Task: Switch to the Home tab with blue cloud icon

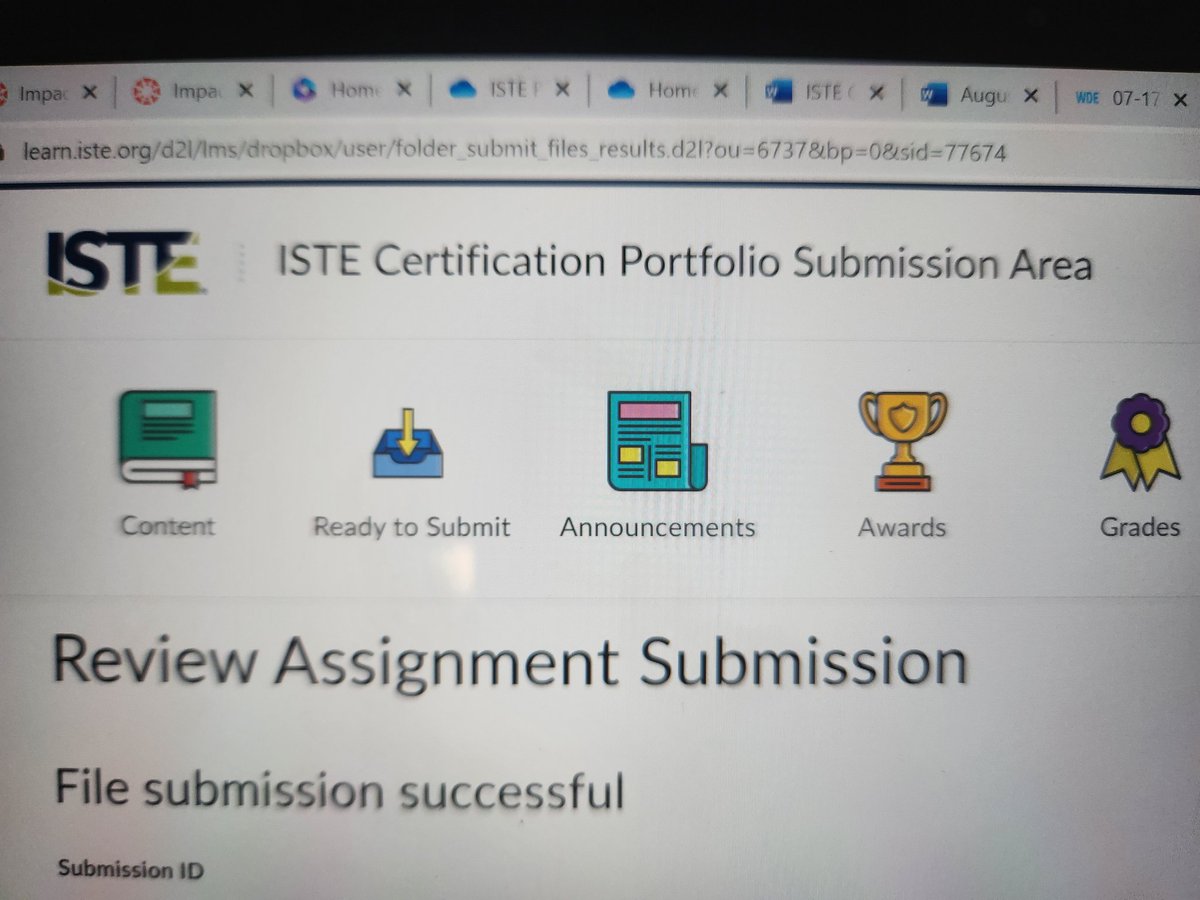Action: pos(652,91)
